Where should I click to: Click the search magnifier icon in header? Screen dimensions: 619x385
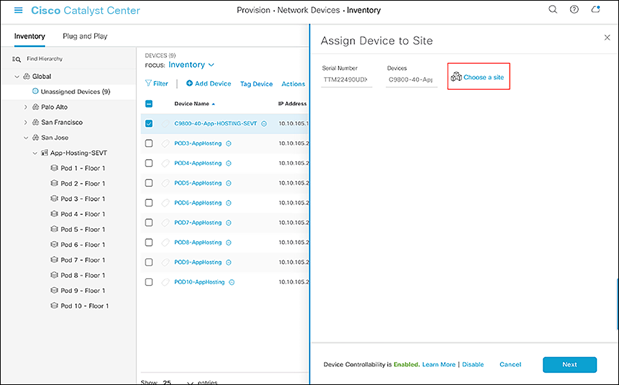tap(553, 9)
